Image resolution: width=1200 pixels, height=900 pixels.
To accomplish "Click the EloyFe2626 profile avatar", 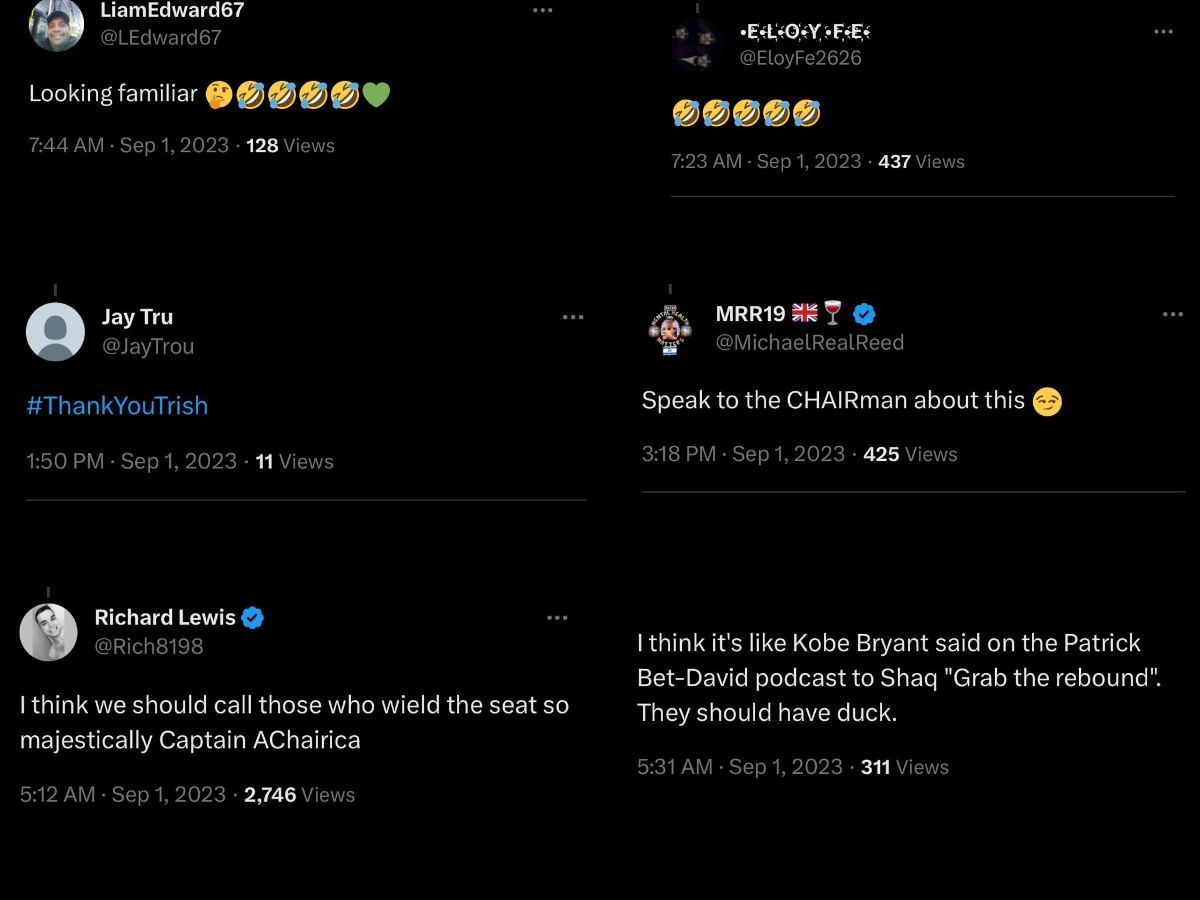I will coord(697,44).
